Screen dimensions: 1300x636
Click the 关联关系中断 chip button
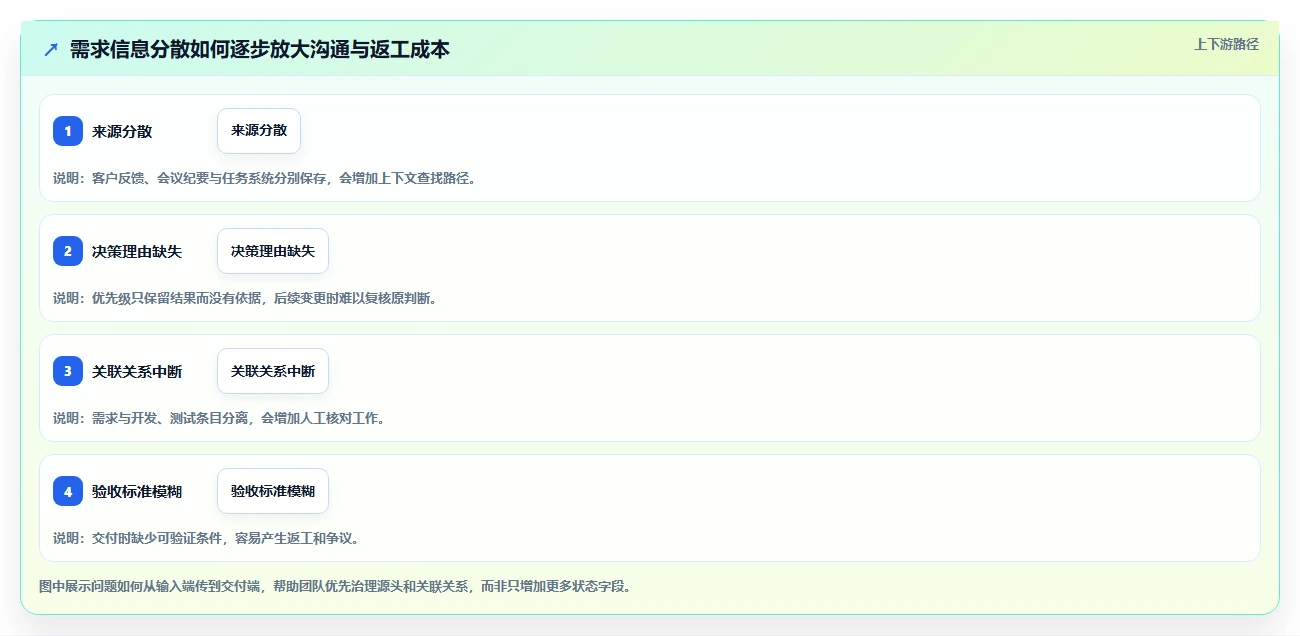coord(273,371)
